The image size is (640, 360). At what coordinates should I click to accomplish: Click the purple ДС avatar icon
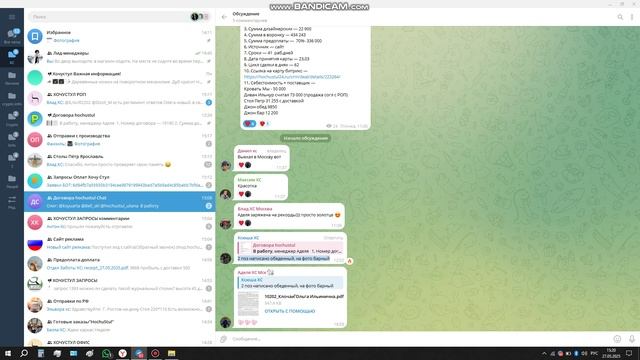tap(35, 202)
